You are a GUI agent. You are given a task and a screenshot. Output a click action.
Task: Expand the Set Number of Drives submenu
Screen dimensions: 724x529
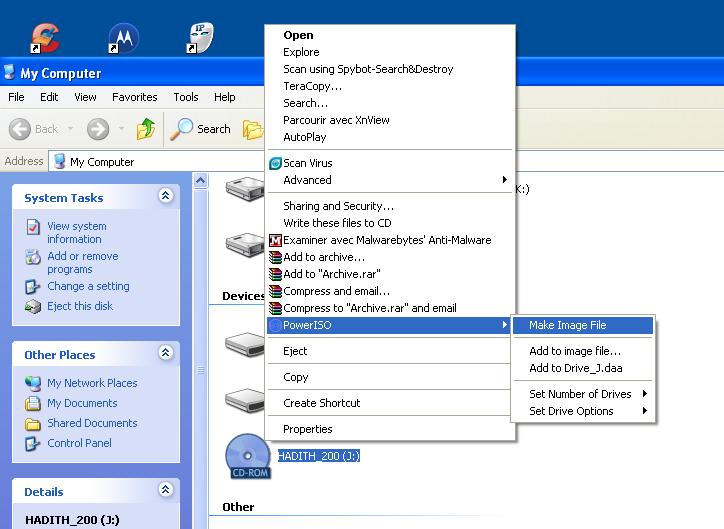(645, 394)
